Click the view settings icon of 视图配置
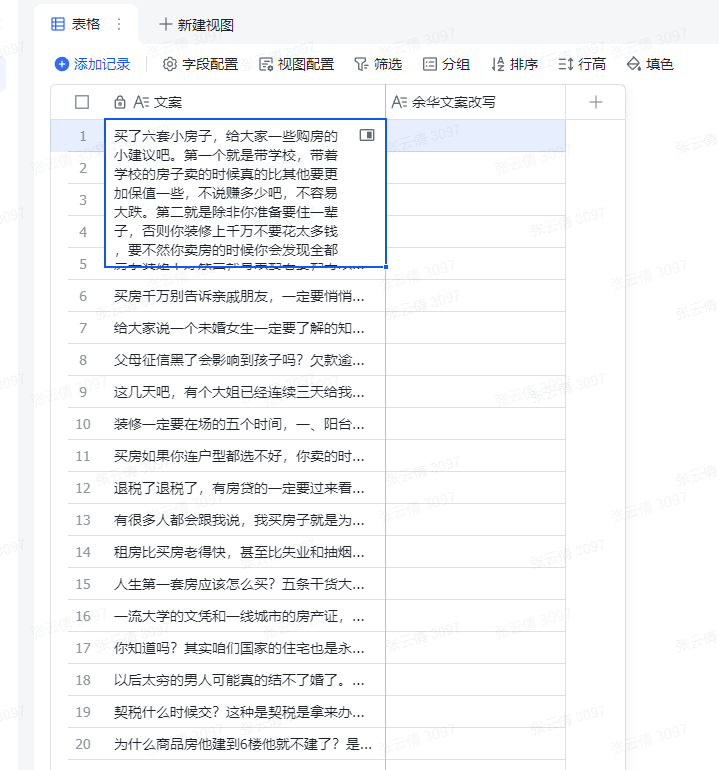 (x=266, y=64)
